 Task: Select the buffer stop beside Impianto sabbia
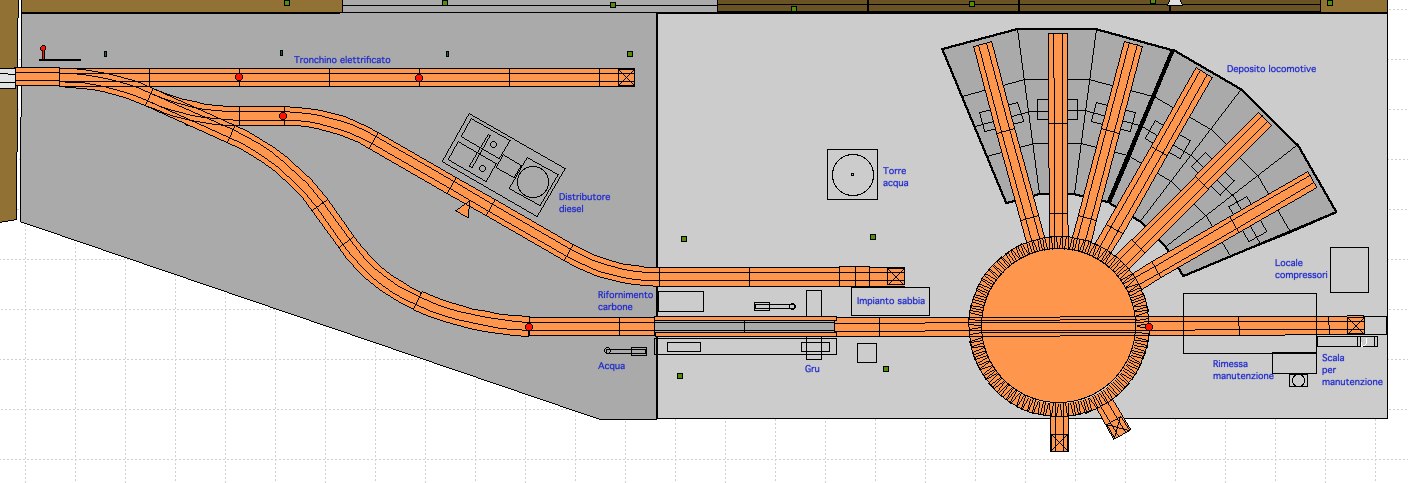(895, 276)
